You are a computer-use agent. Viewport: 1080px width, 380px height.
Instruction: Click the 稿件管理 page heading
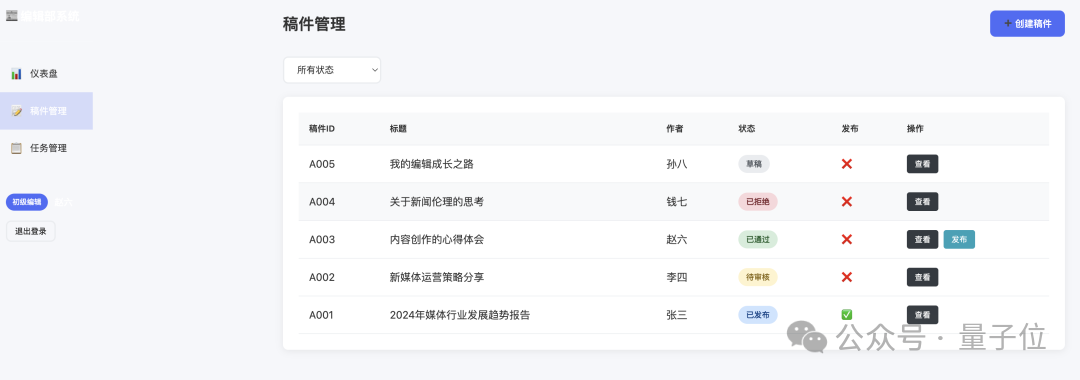coord(314,25)
